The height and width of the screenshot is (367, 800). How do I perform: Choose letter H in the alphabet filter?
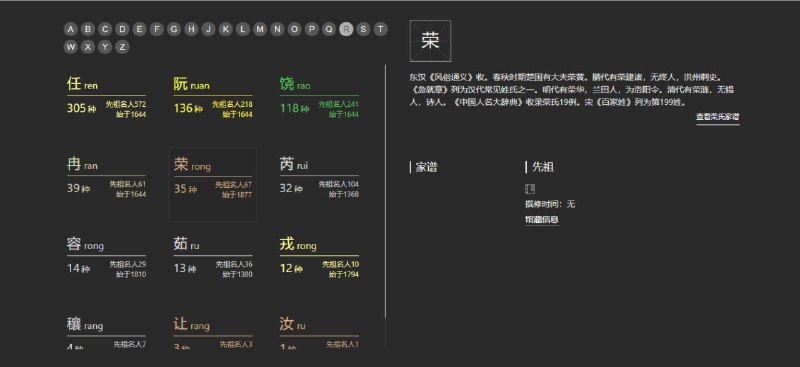click(x=191, y=29)
